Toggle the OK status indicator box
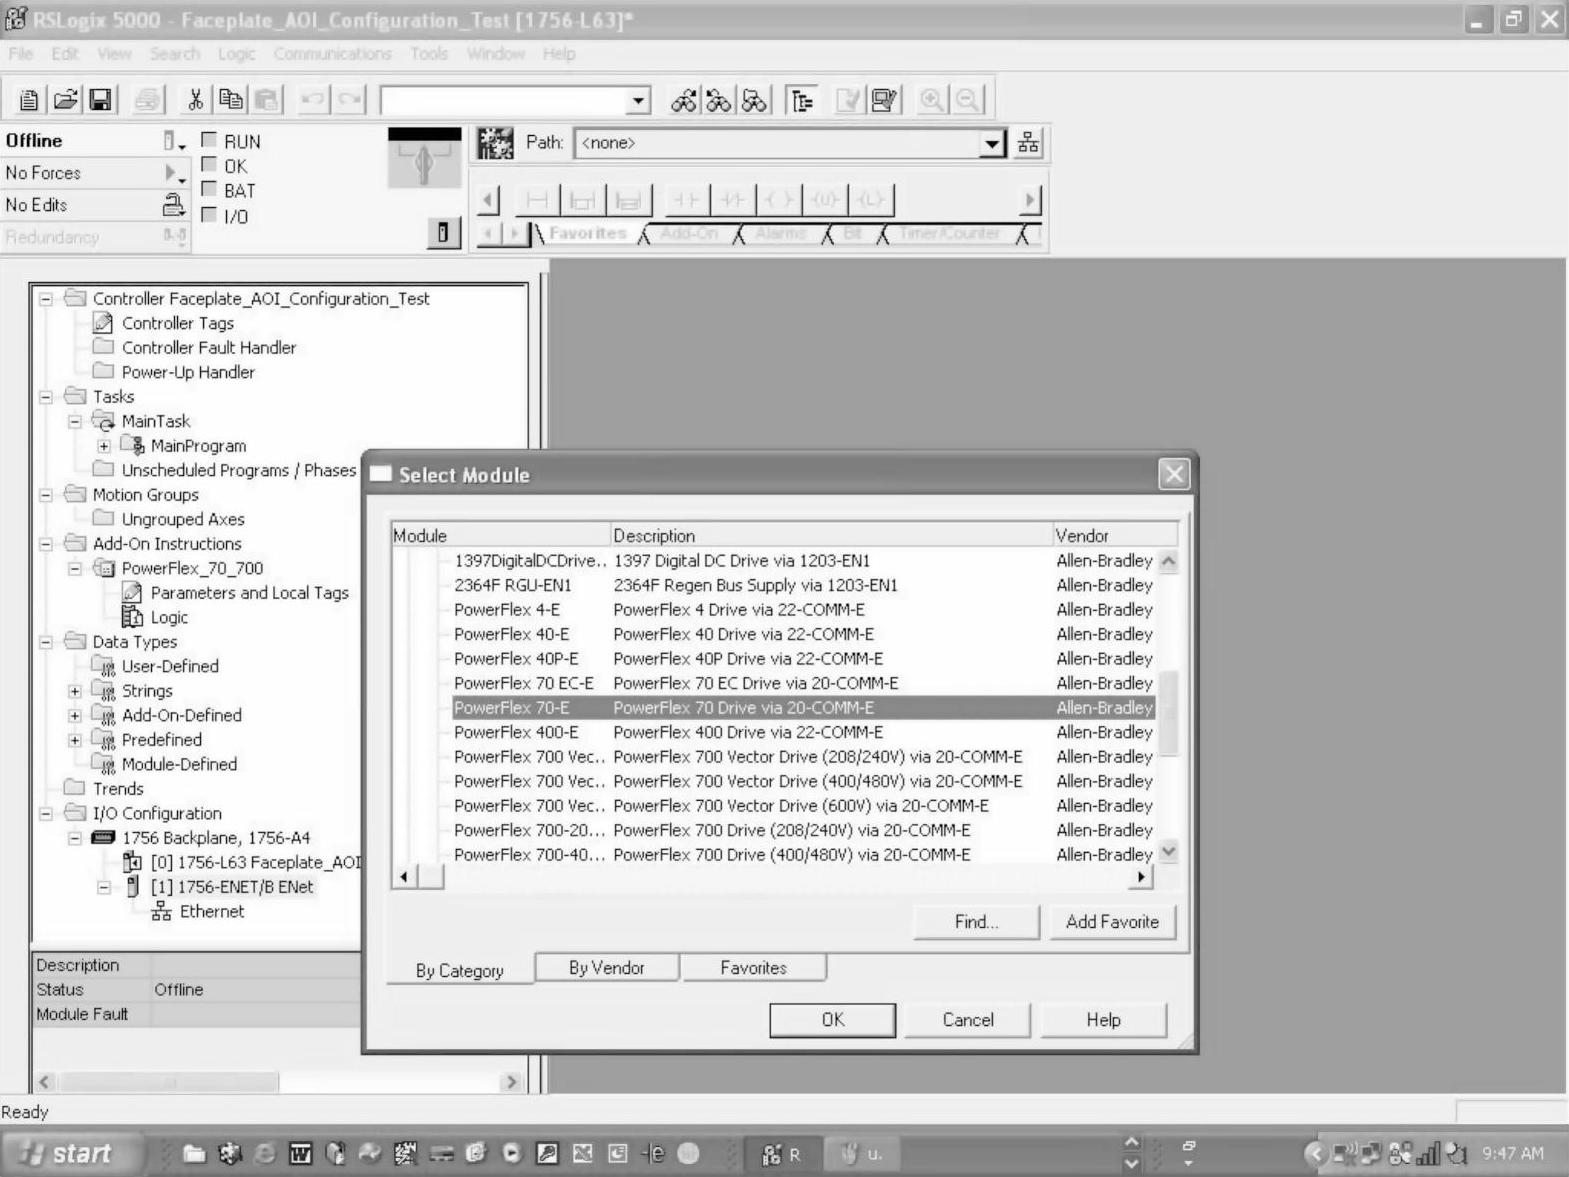The image size is (1569, 1177). [x=209, y=165]
